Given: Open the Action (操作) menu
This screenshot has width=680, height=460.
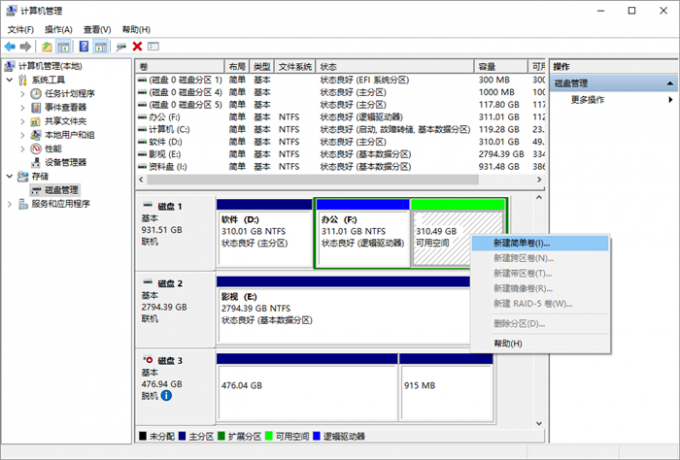Looking at the screenshot, I should pyautogui.click(x=59, y=29).
